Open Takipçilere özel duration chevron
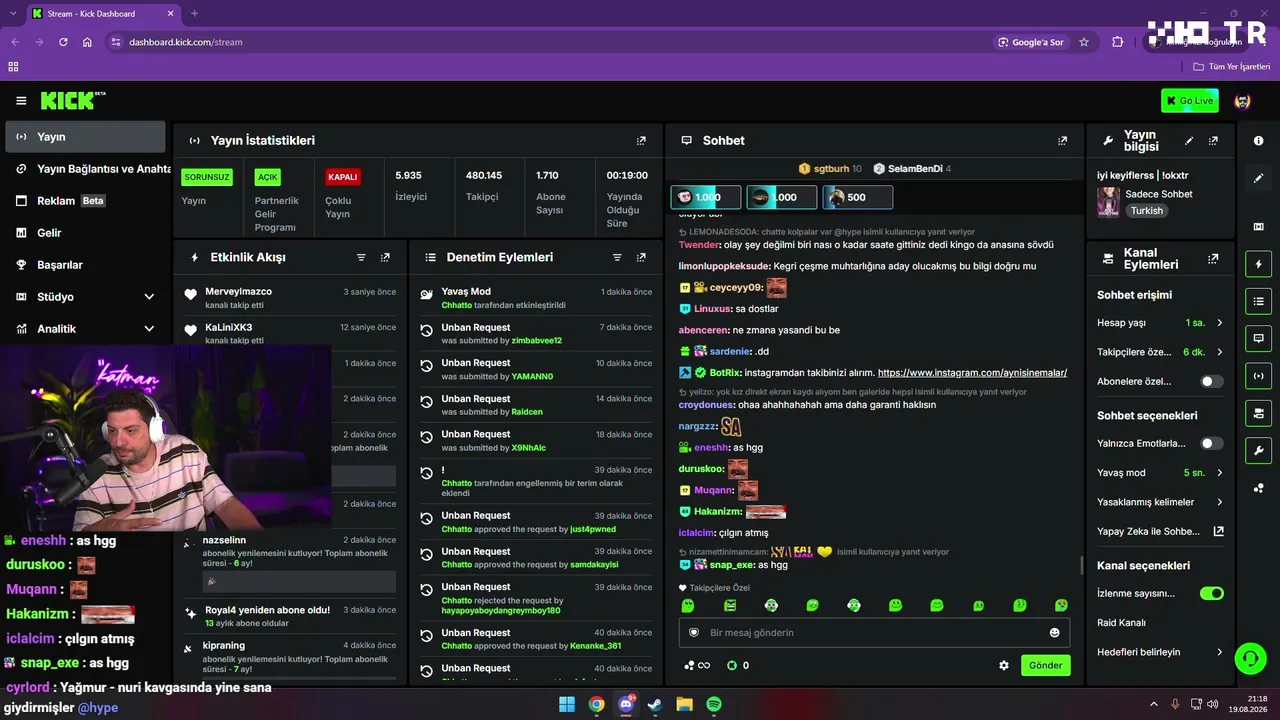The width and height of the screenshot is (1280, 720). coord(1220,352)
